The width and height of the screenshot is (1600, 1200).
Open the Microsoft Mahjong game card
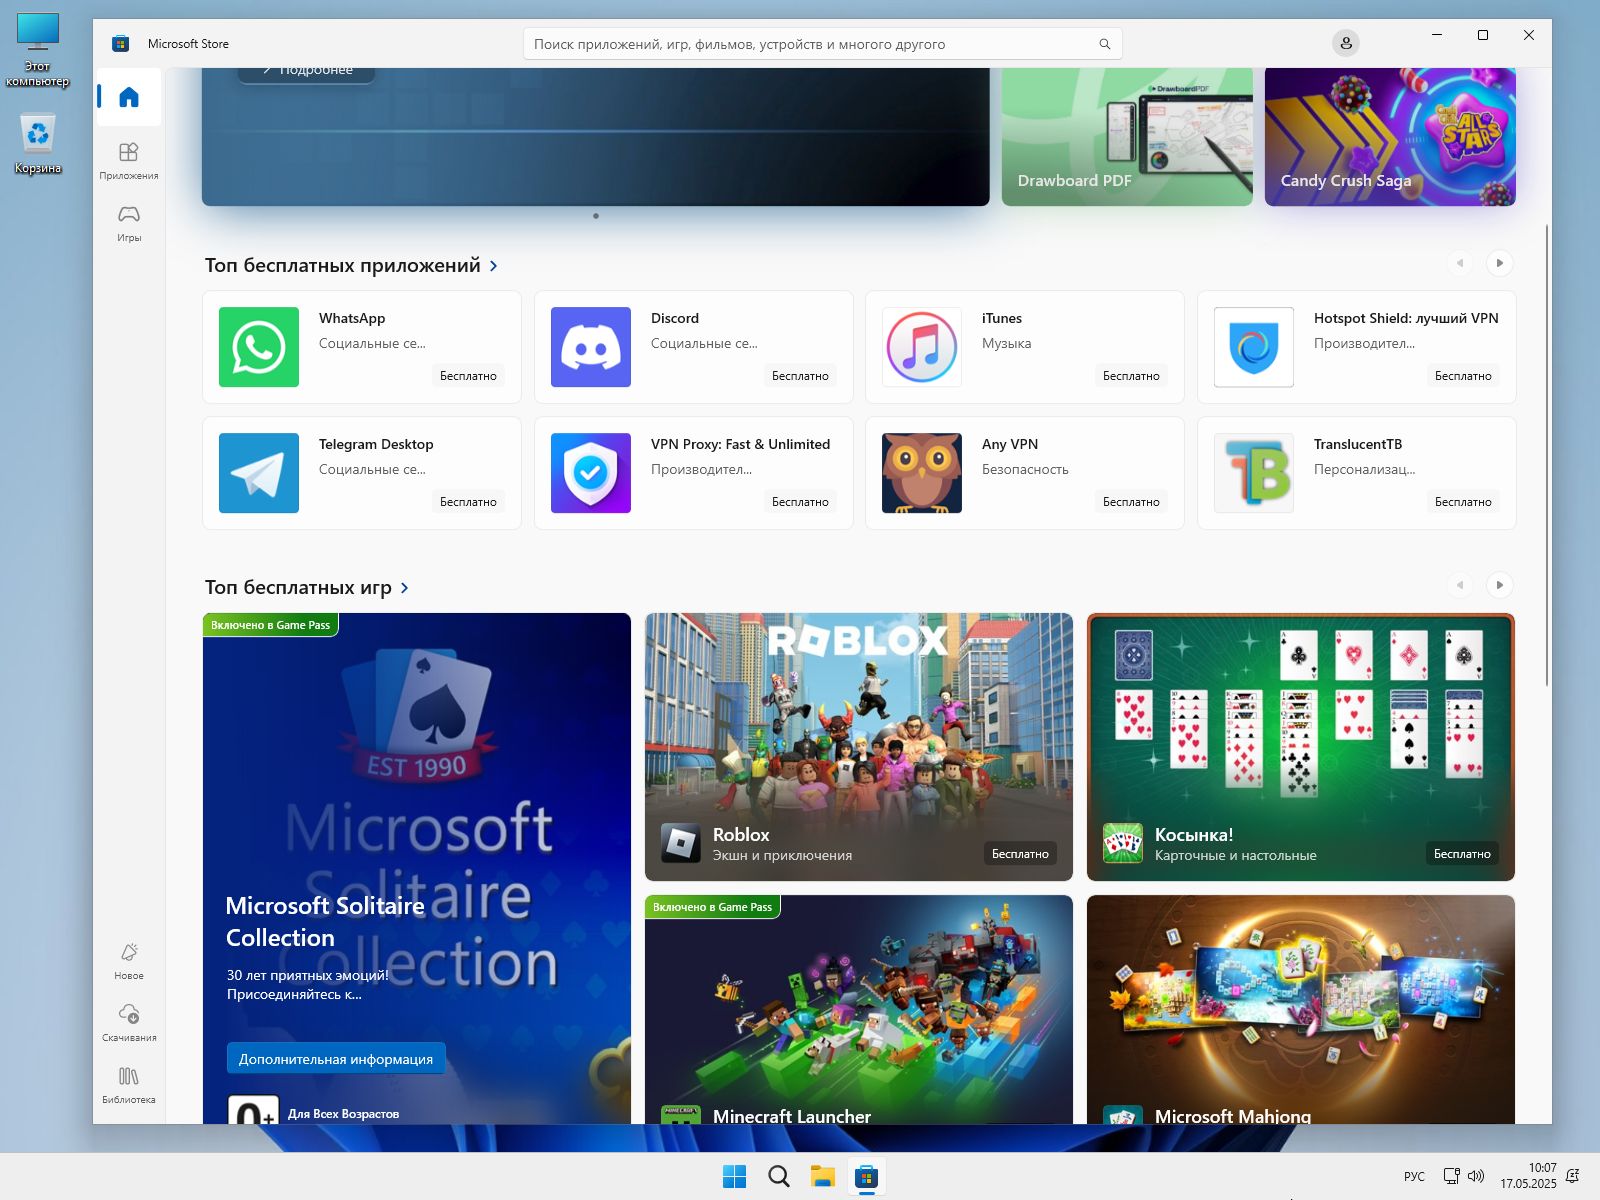[x=1301, y=1009]
